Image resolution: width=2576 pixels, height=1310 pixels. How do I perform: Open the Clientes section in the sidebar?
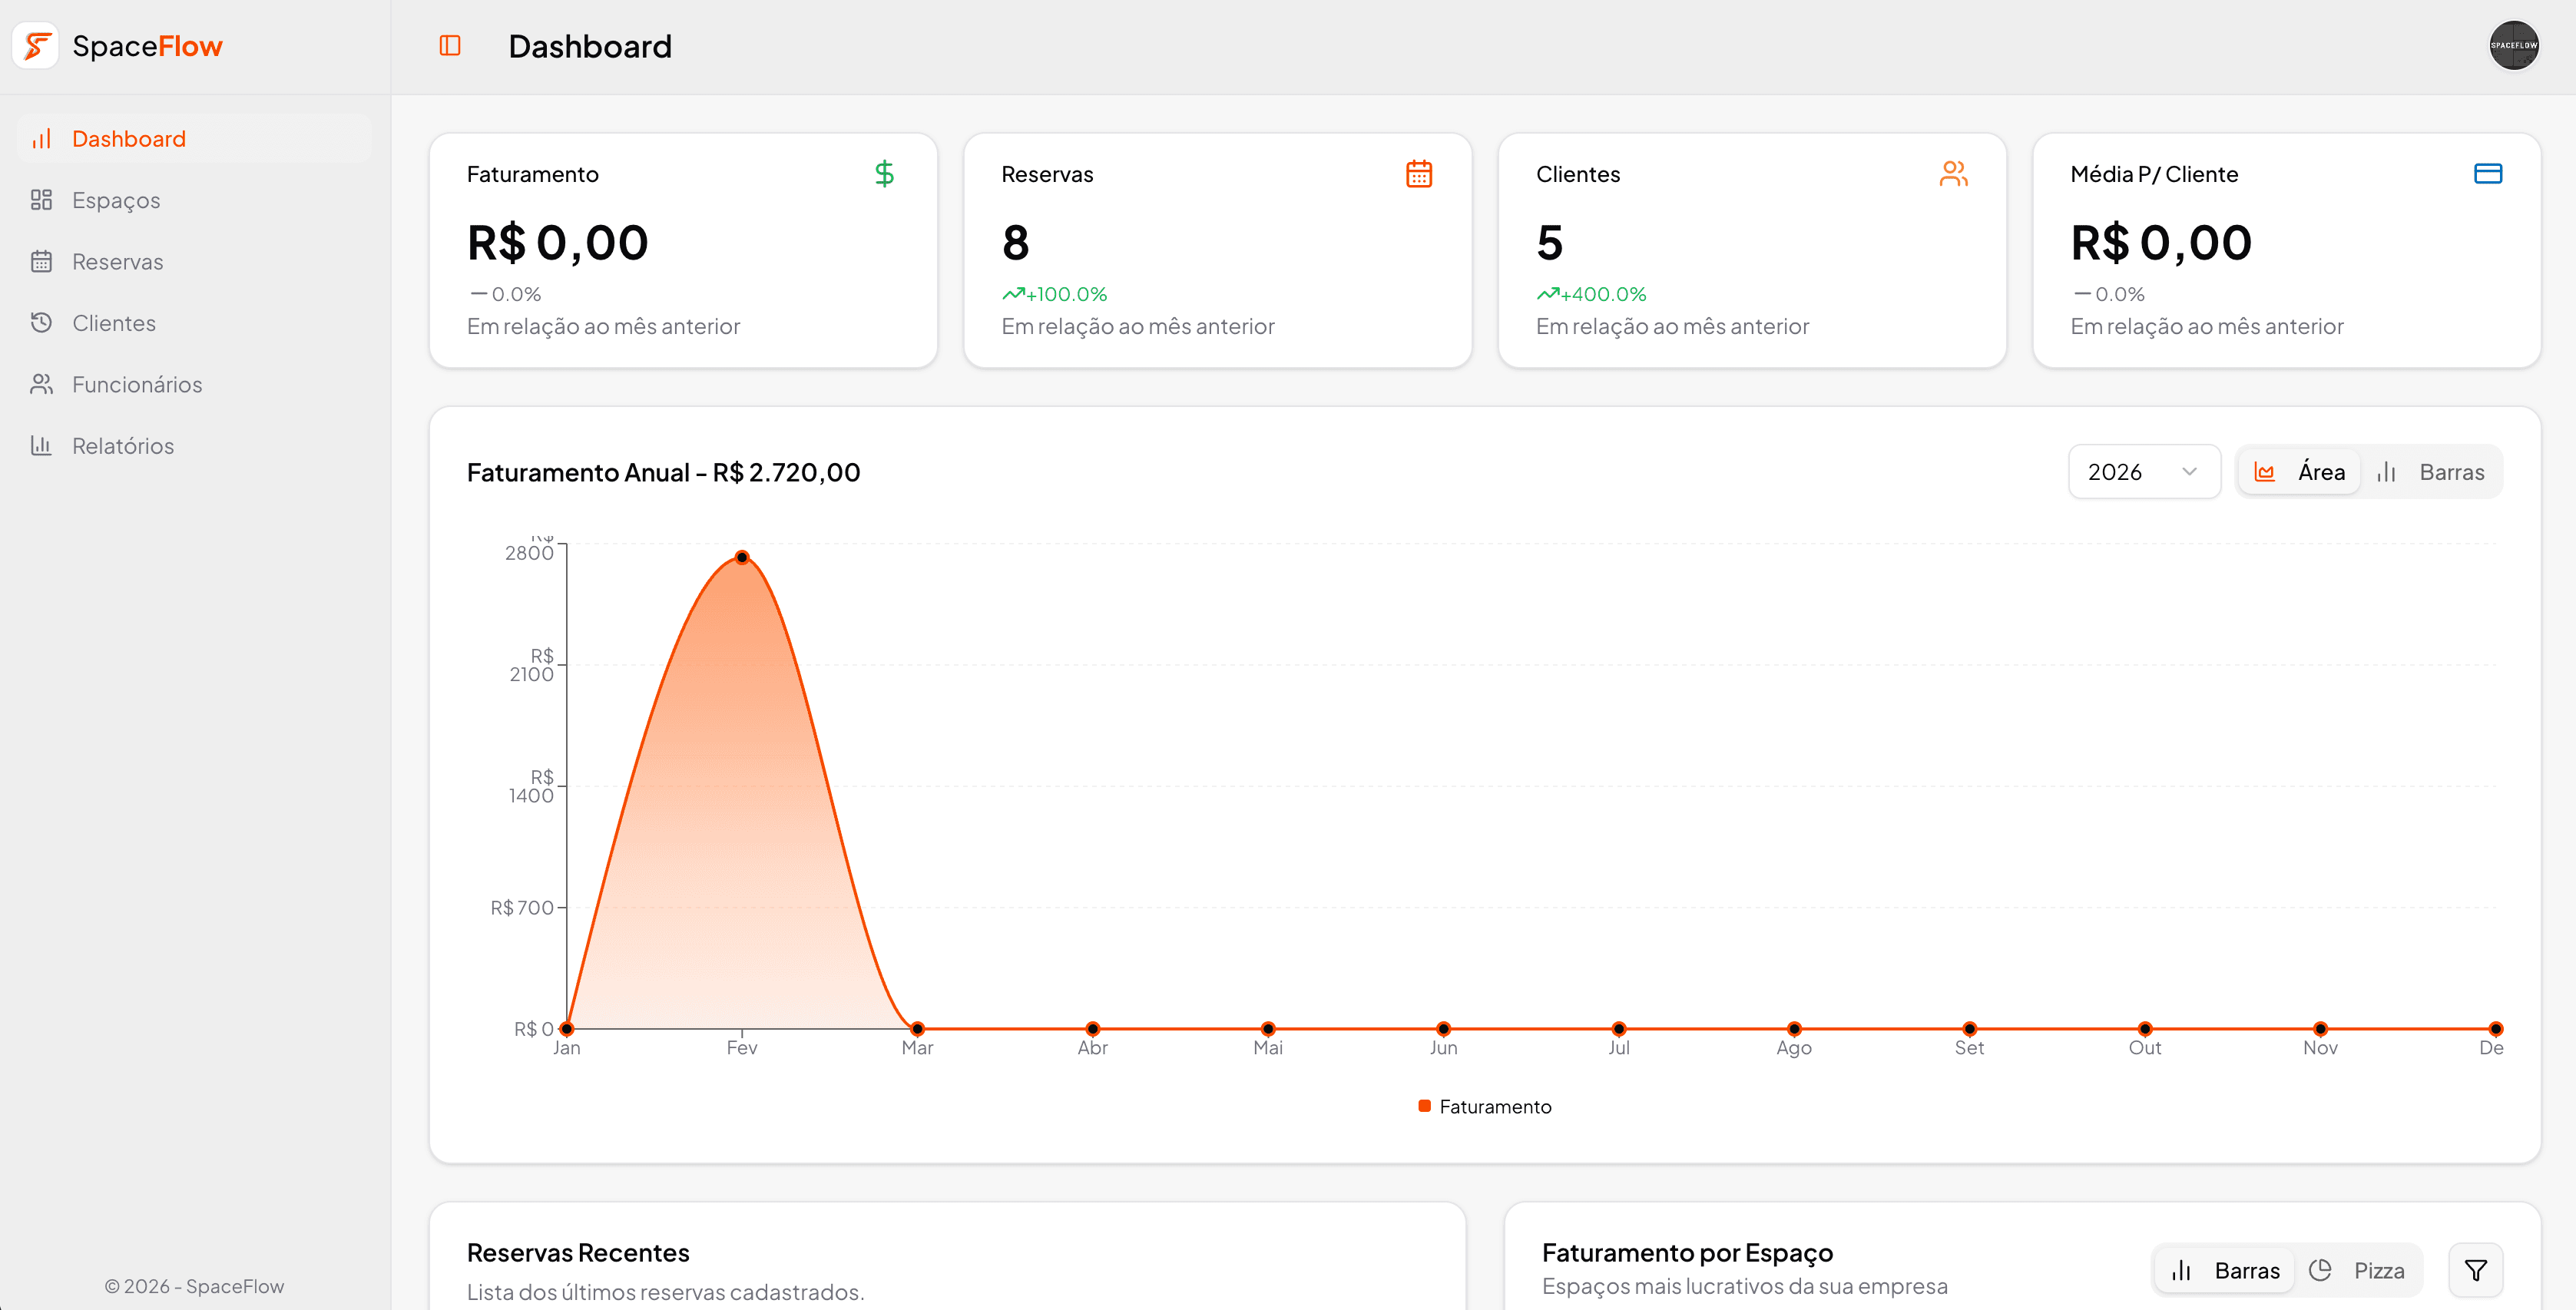tap(113, 322)
